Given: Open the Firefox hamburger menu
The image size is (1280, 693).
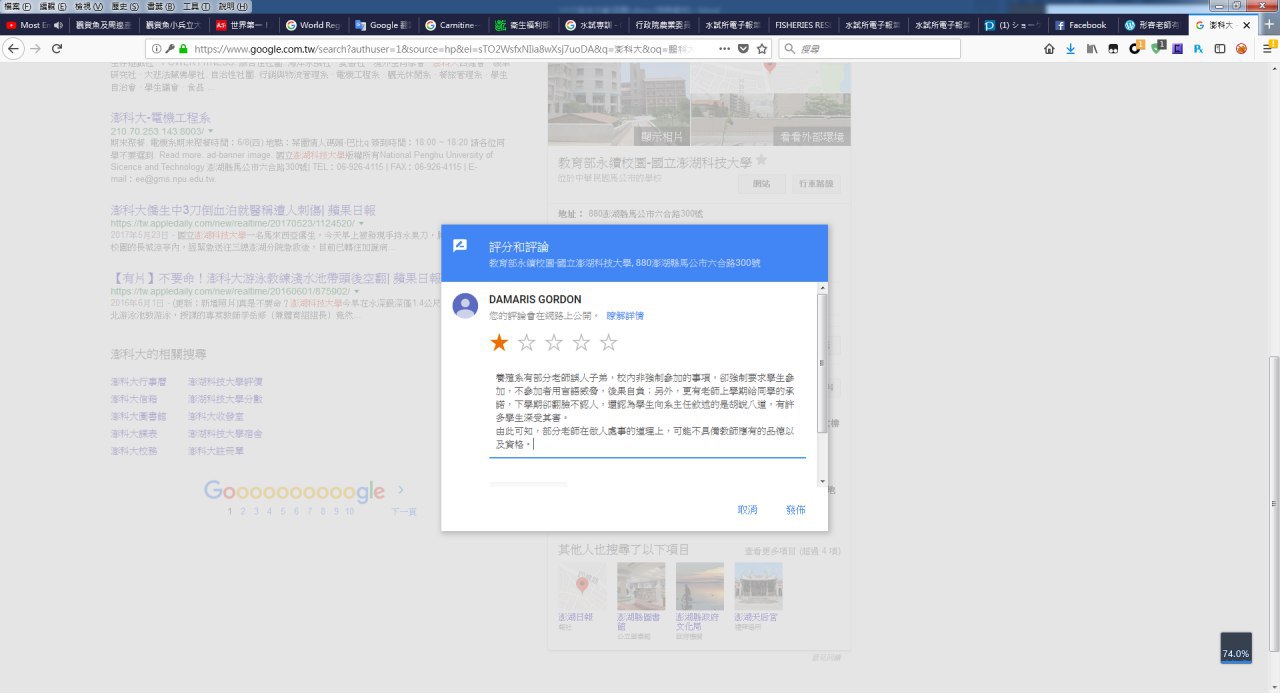Looking at the screenshot, I should 1268,48.
